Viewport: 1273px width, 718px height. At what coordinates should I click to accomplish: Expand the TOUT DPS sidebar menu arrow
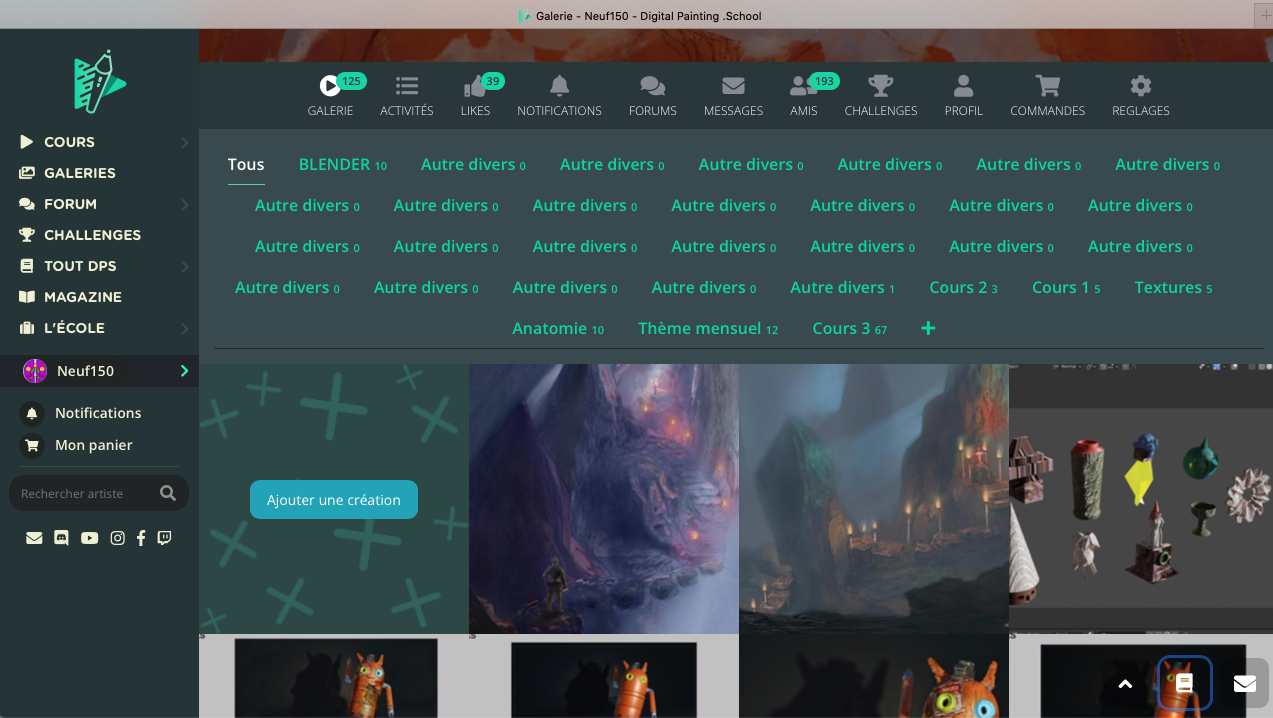coord(184,267)
